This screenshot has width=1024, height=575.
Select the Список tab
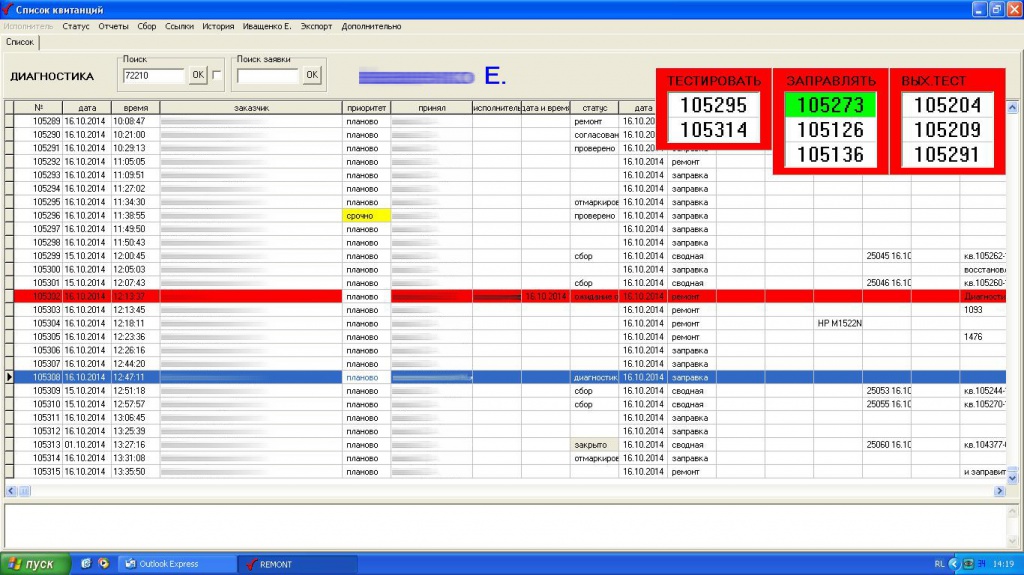coord(19,42)
